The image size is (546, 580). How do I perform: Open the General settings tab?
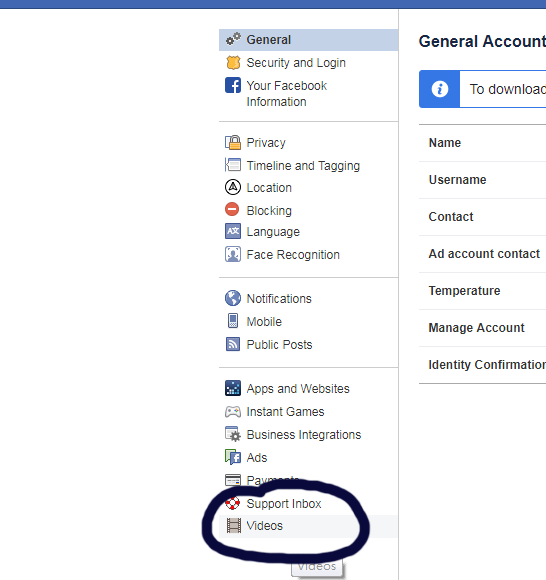(x=309, y=40)
